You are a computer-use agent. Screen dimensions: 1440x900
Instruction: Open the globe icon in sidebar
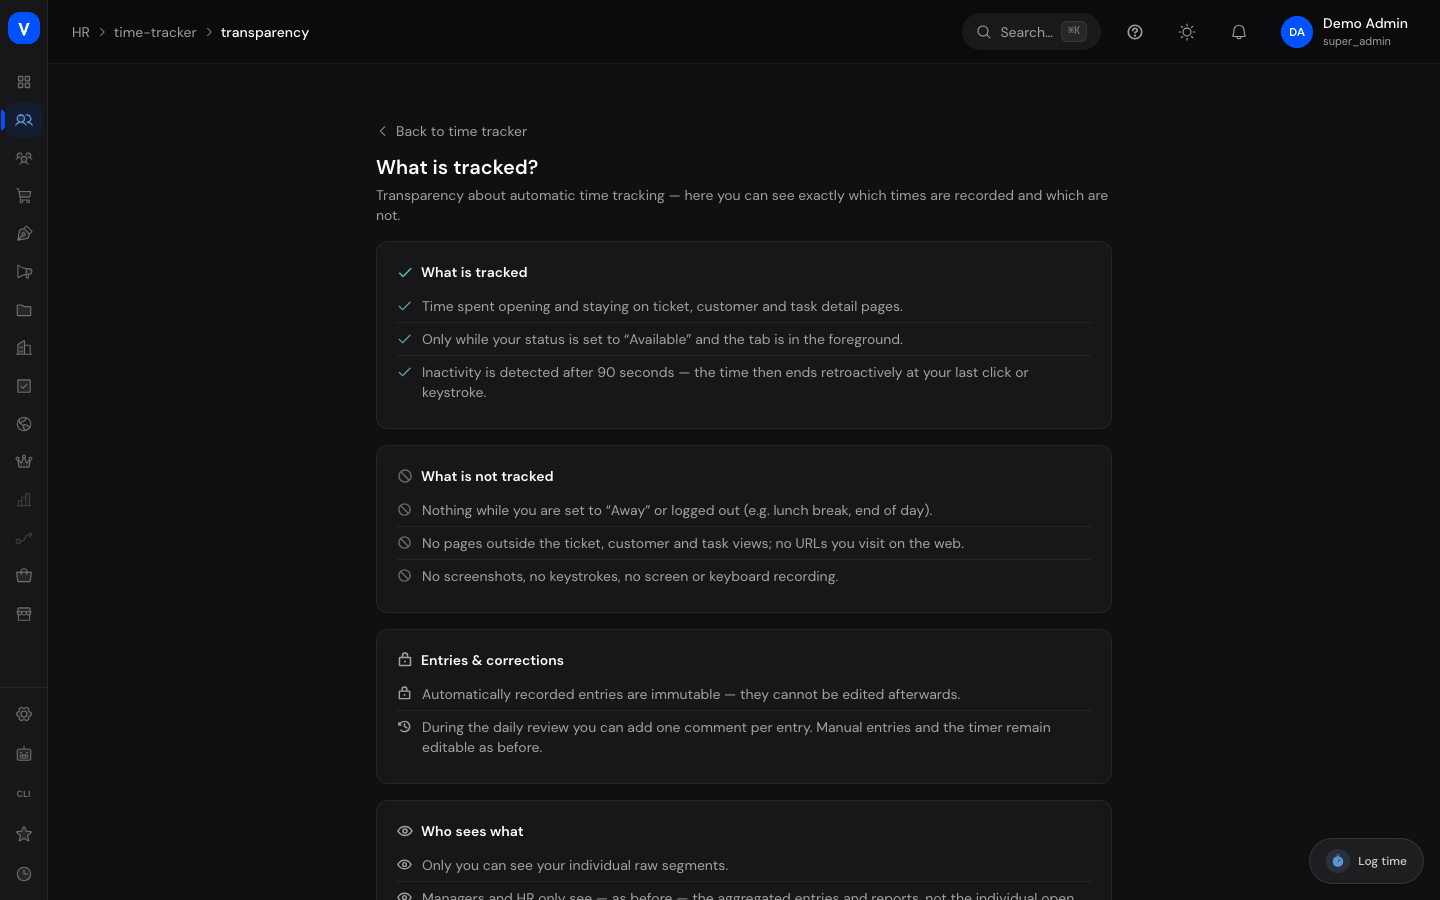[x=24, y=424]
